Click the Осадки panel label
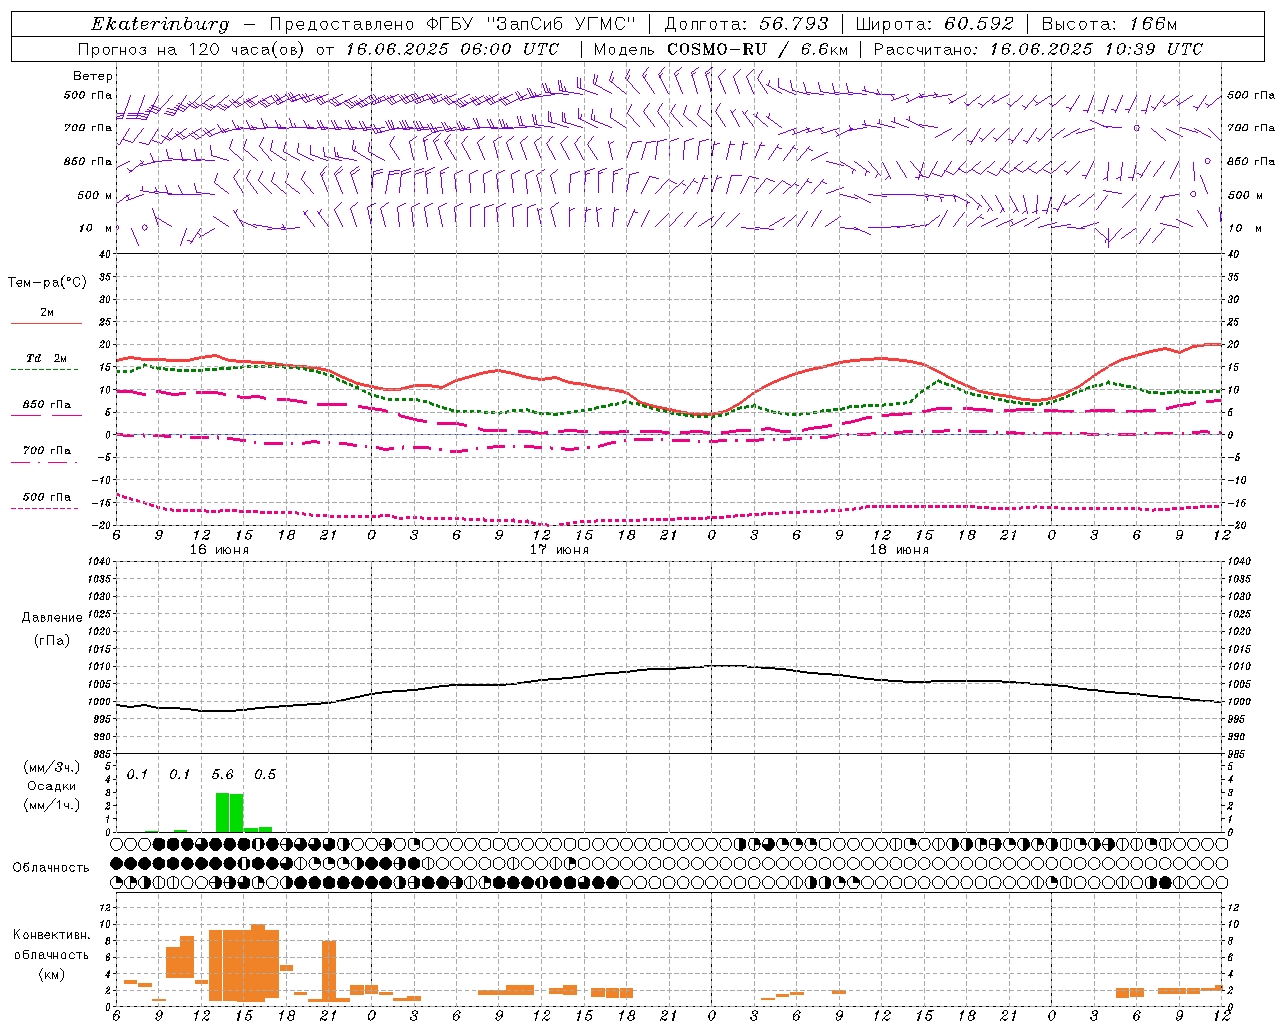The width and height of the screenshot is (1280, 1024). 51,786
